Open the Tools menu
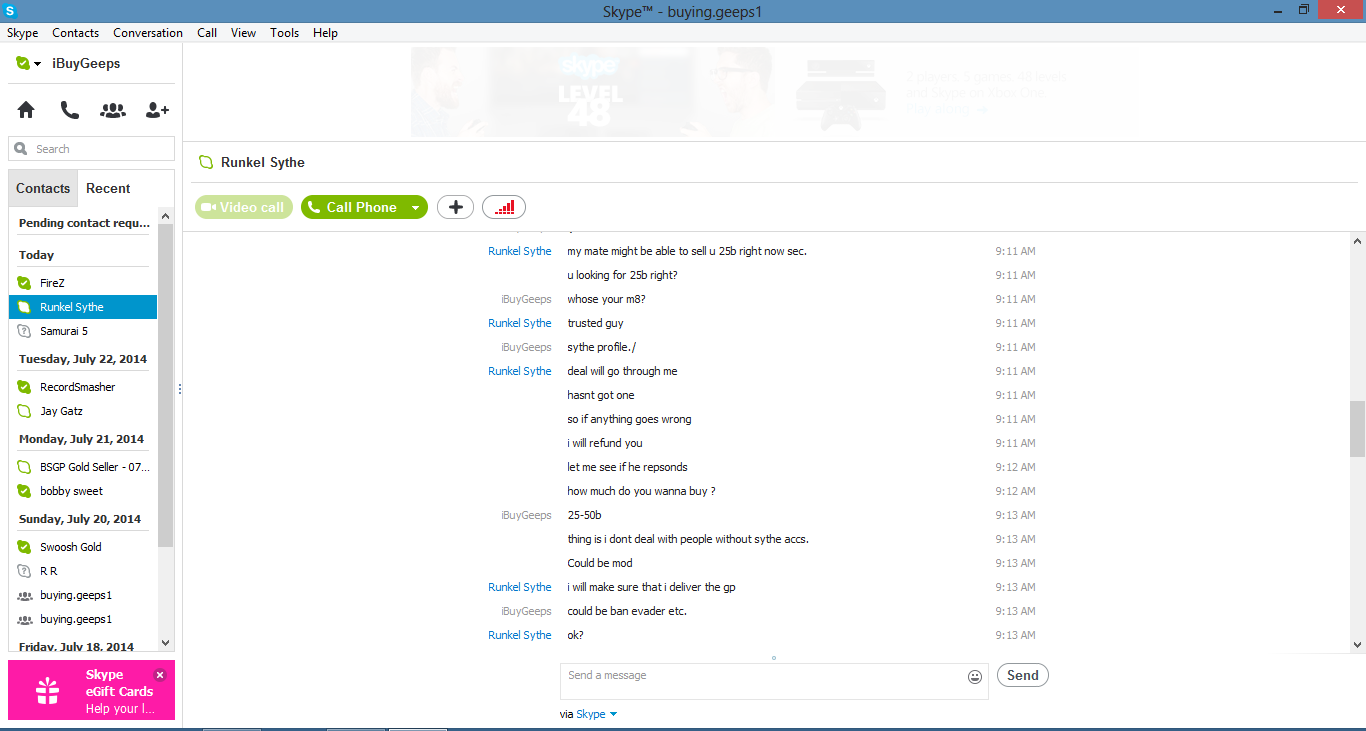Screen dimensions: 1366x731 284,33
